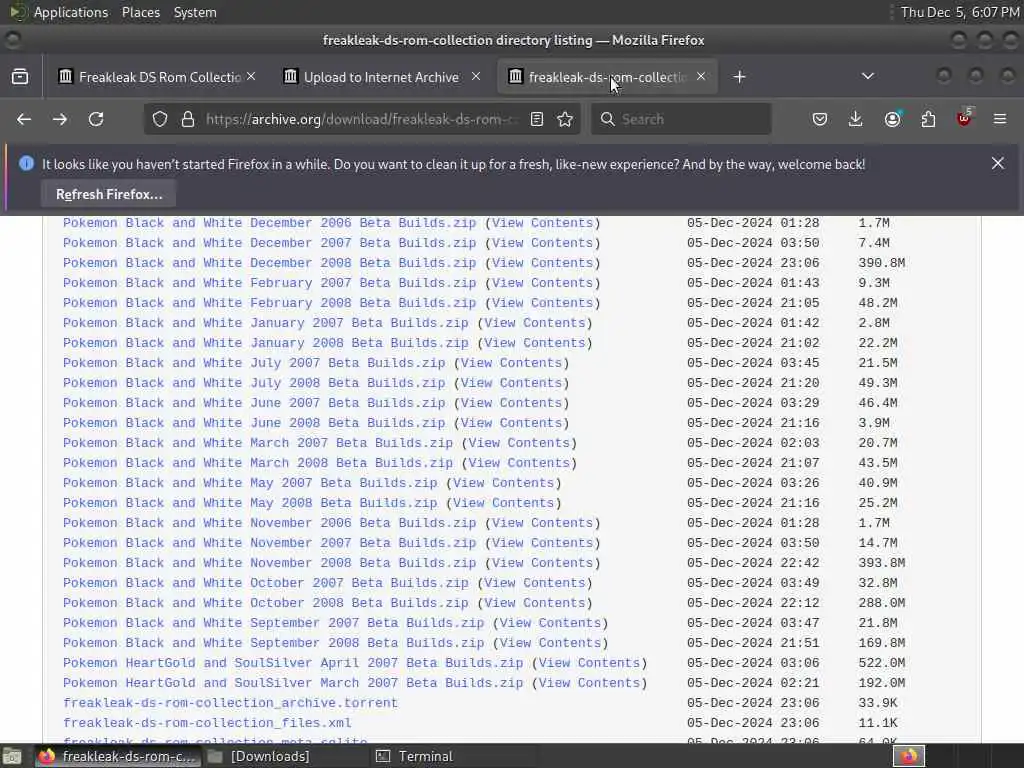This screenshot has width=1024, height=768.
Task: View Contents of September 2007 Beta Builds.zip
Action: pyautogui.click(x=550, y=623)
